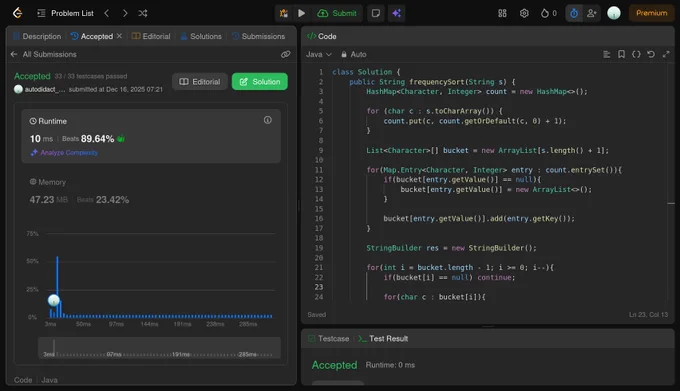Toggle the Auto lock setting
The image size is (680, 391).
[x=353, y=54]
